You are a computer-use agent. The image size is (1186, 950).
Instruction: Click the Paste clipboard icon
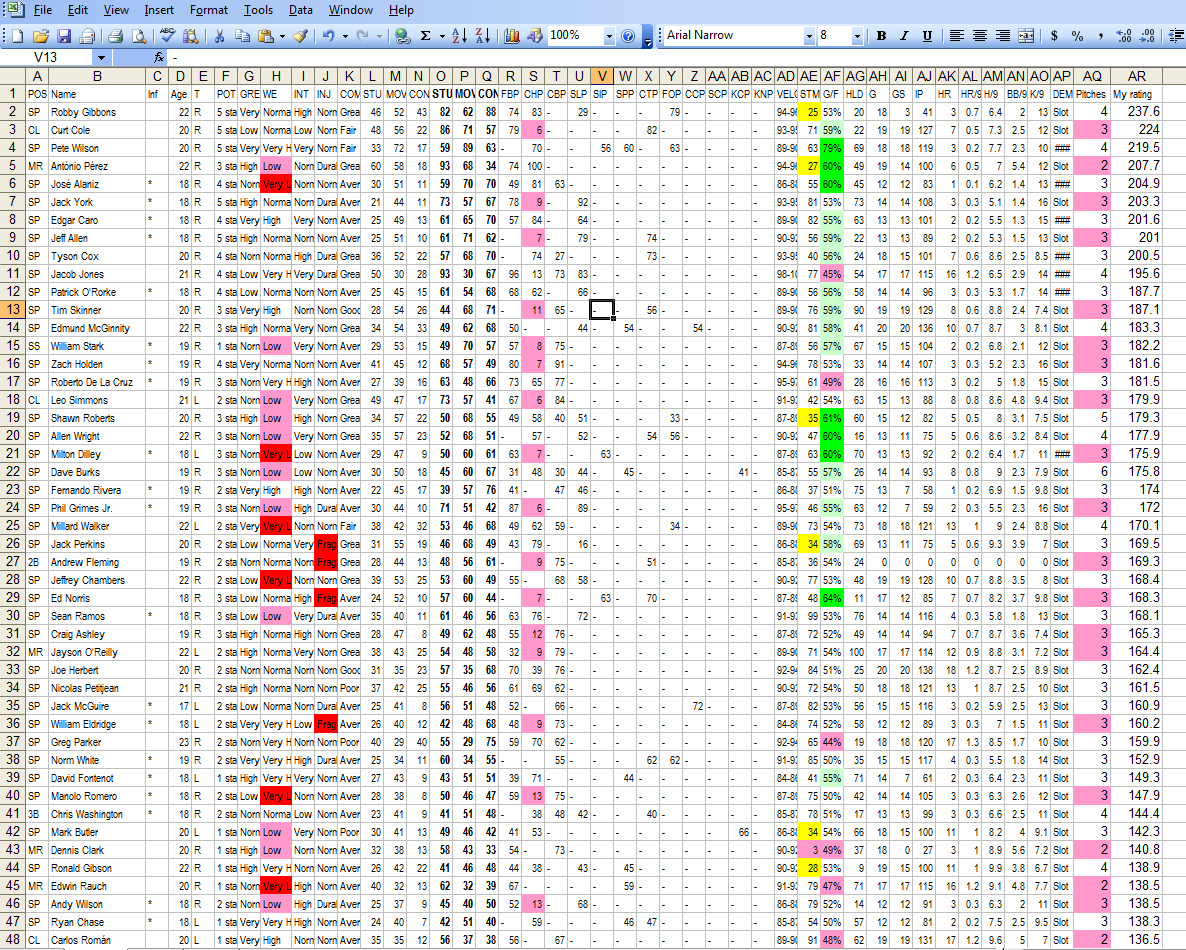pyautogui.click(x=265, y=36)
